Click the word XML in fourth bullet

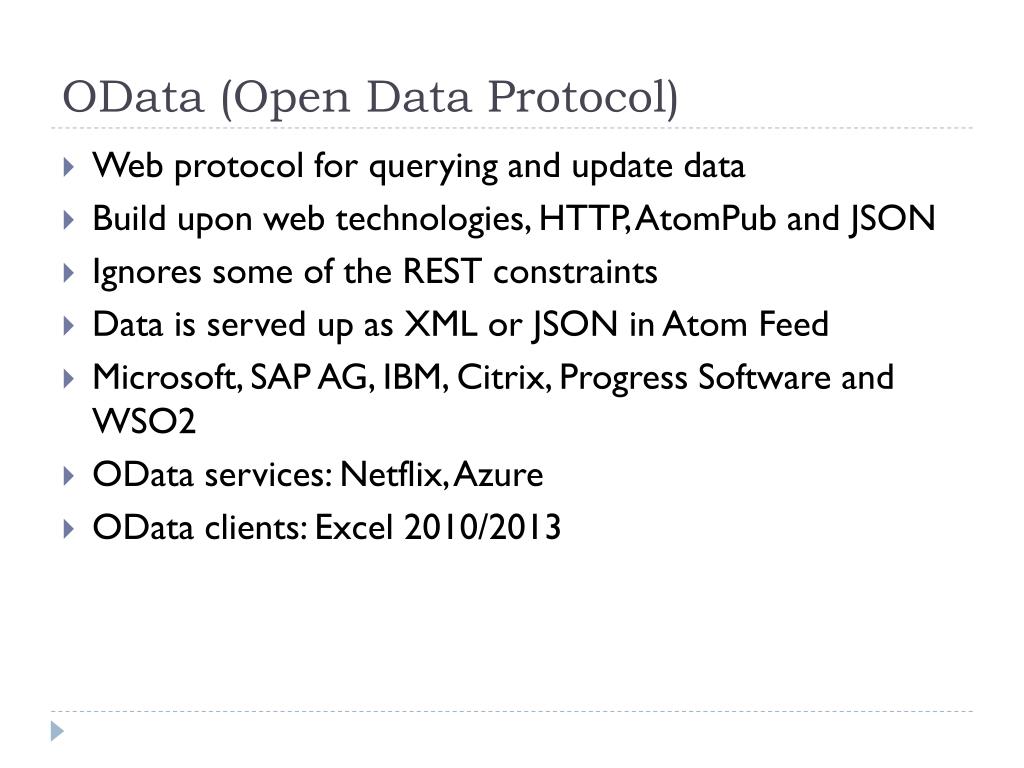click(x=441, y=325)
